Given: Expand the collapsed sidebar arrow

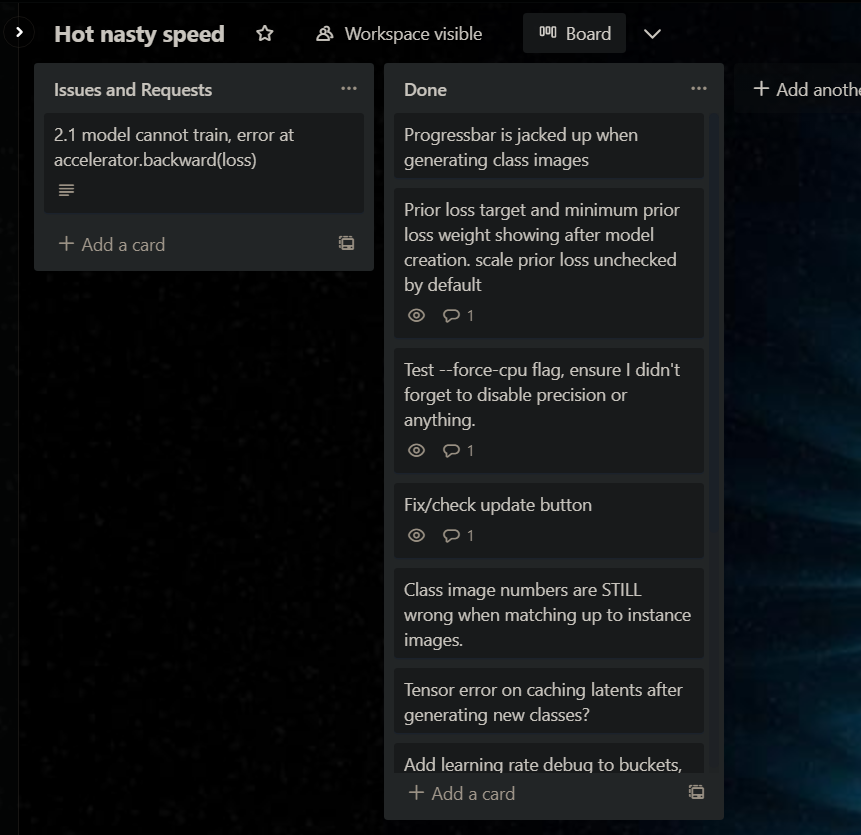Looking at the screenshot, I should [x=19, y=33].
